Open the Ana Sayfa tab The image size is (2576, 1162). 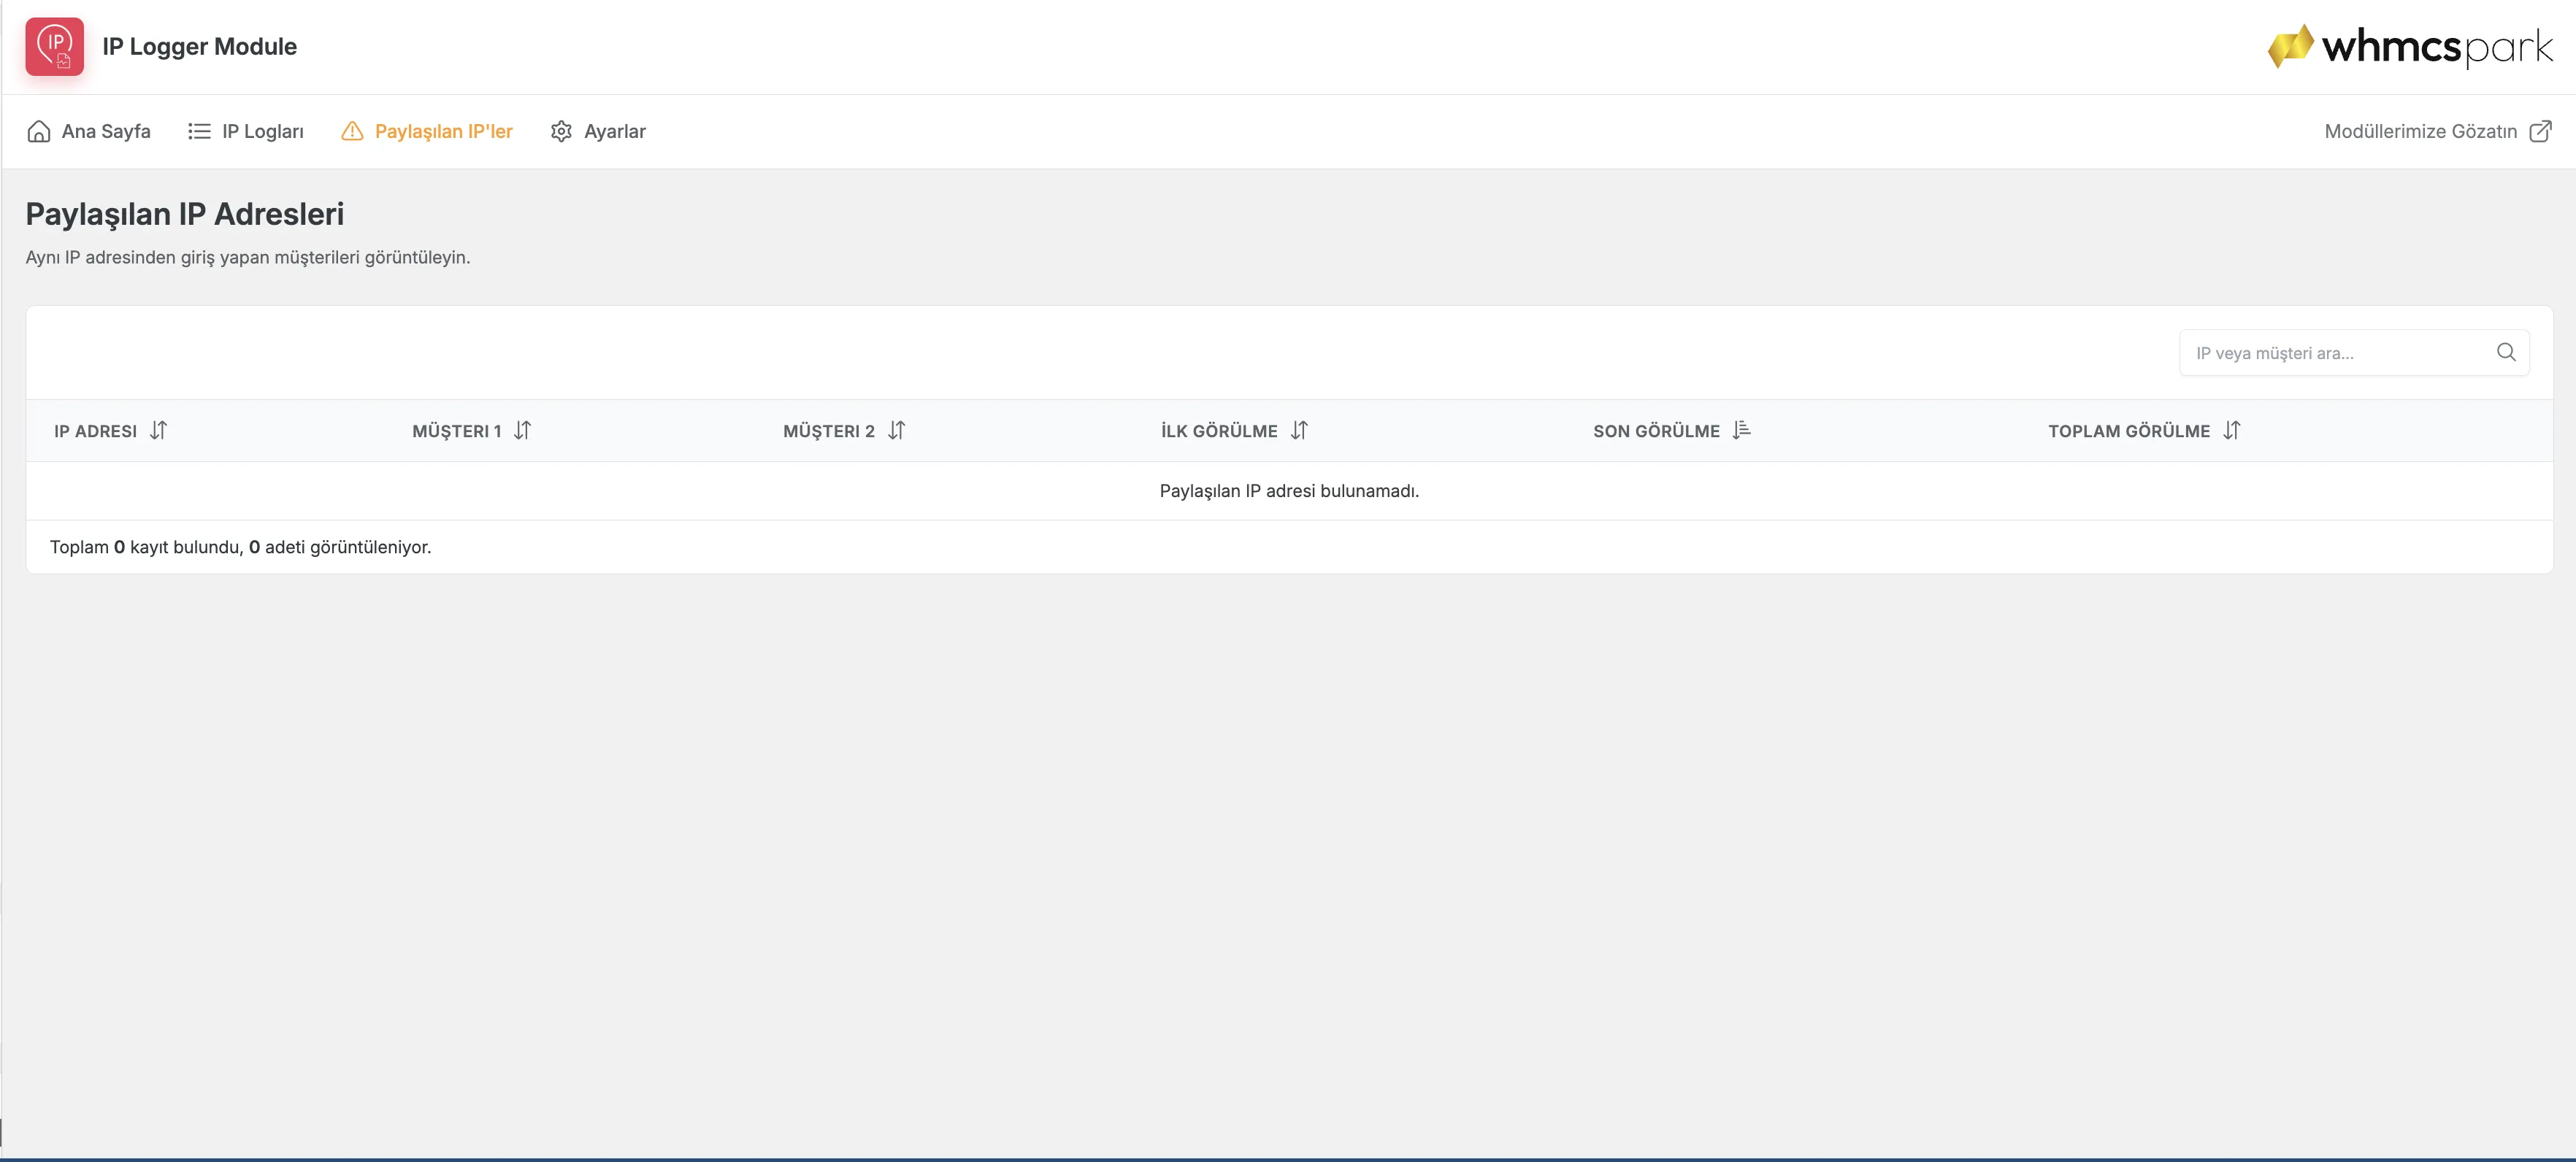tap(89, 131)
